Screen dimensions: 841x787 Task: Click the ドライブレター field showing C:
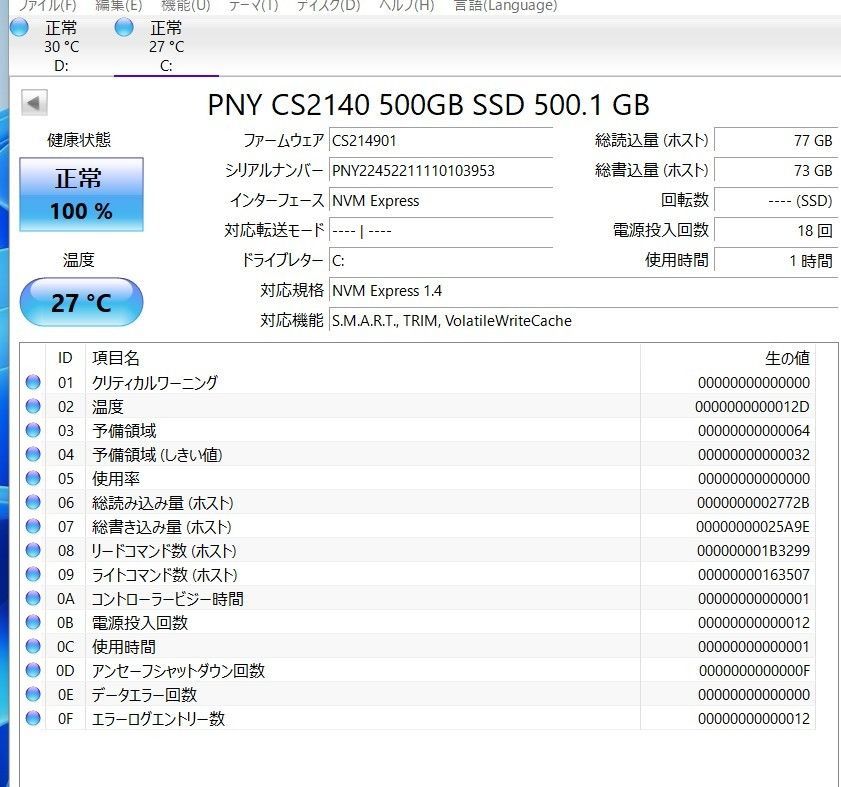(x=441, y=261)
